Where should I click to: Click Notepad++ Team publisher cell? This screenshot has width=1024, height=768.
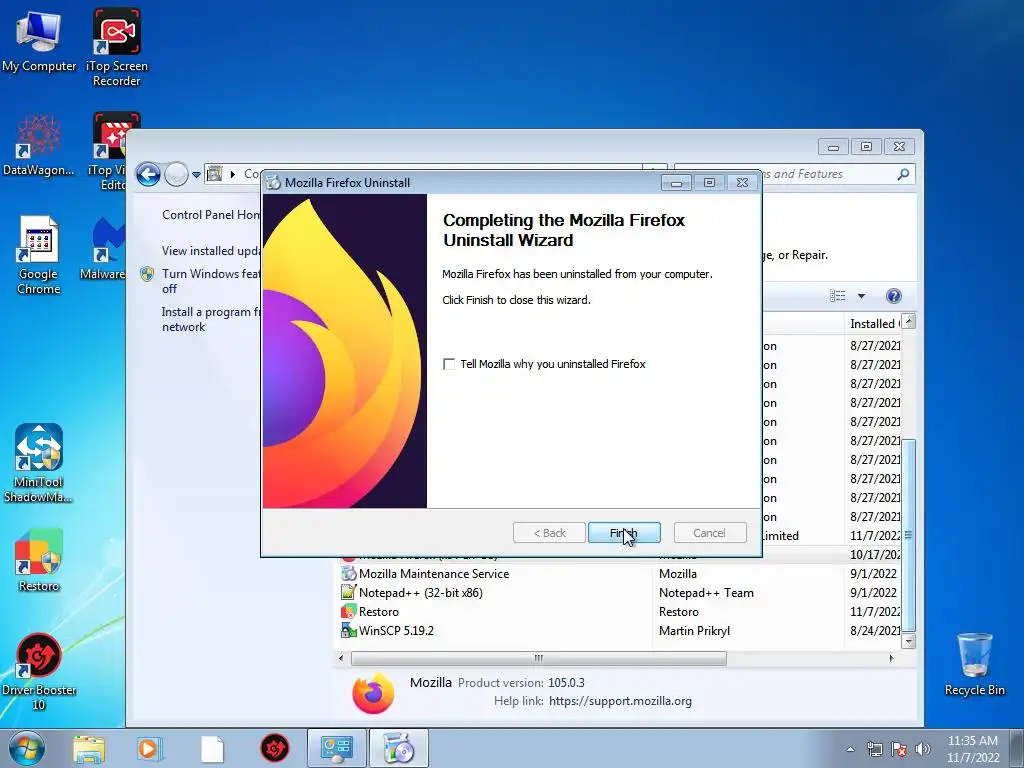tap(706, 592)
